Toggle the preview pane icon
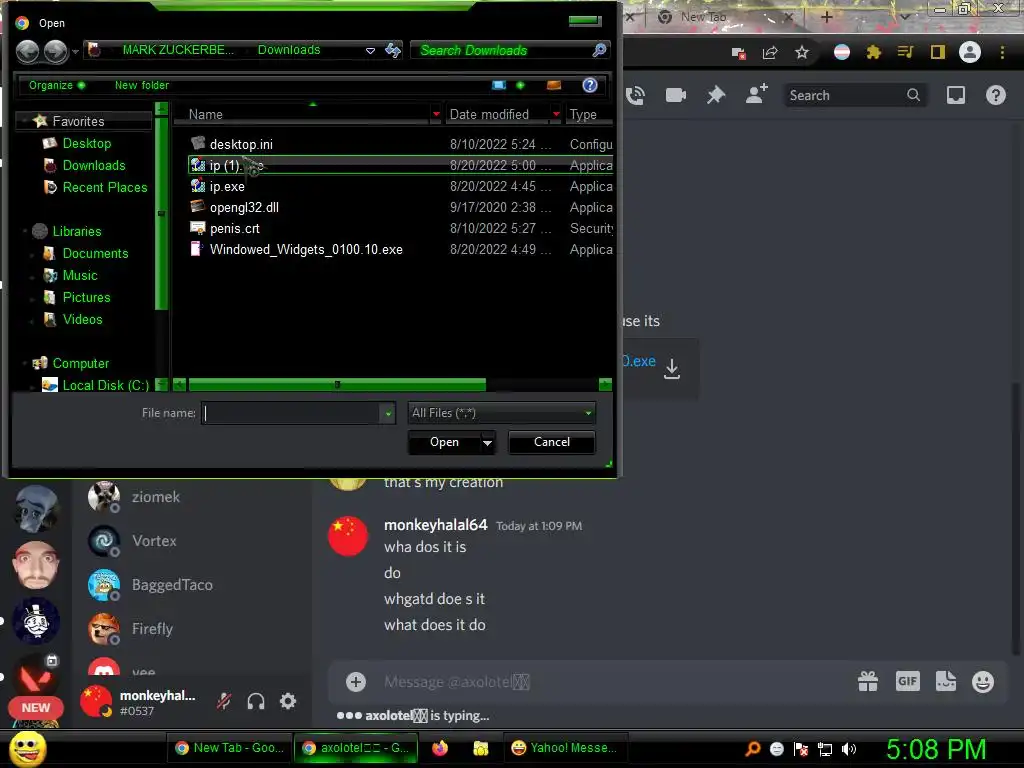 pos(554,85)
